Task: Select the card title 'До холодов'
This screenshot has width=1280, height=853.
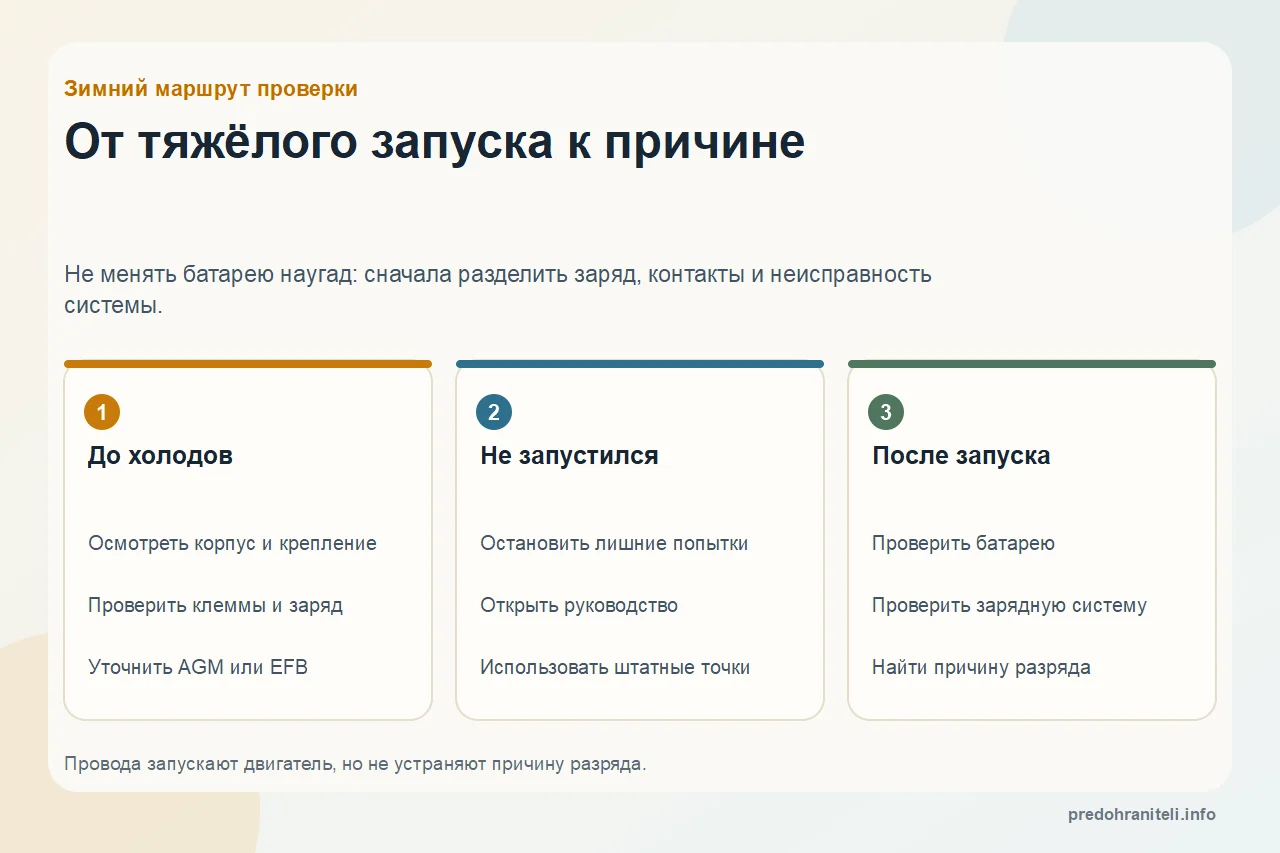Action: click(160, 456)
